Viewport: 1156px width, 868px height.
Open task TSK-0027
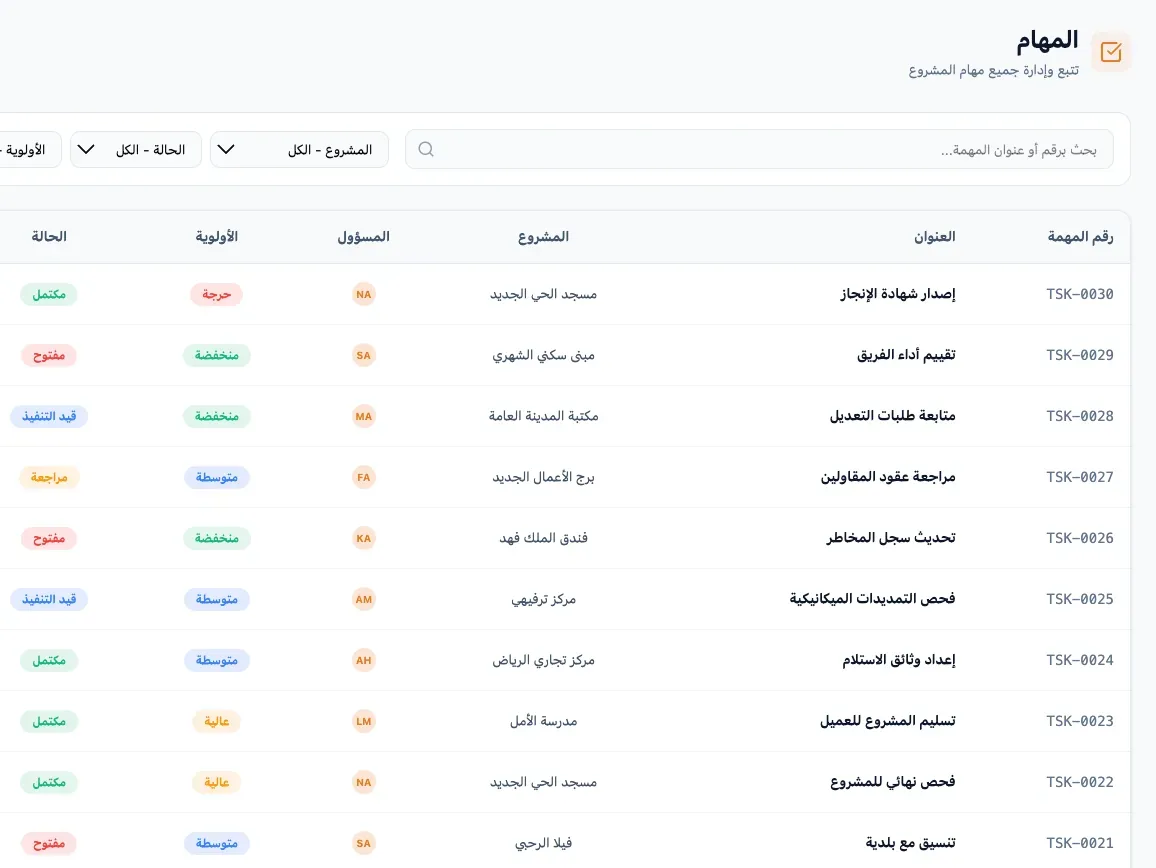(x=1080, y=477)
